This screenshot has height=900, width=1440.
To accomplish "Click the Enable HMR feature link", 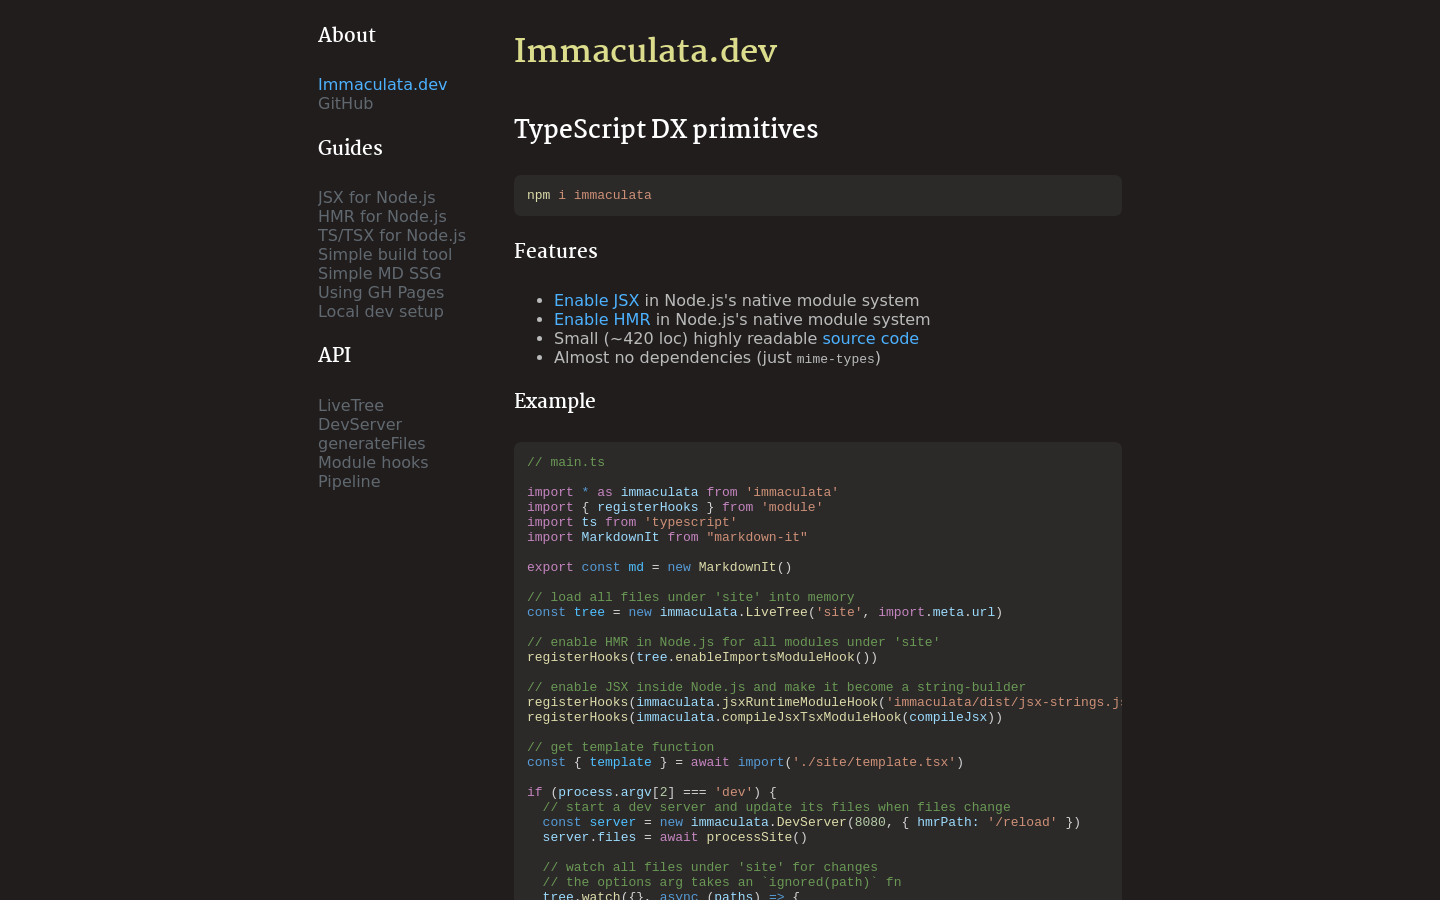I will [x=602, y=320].
